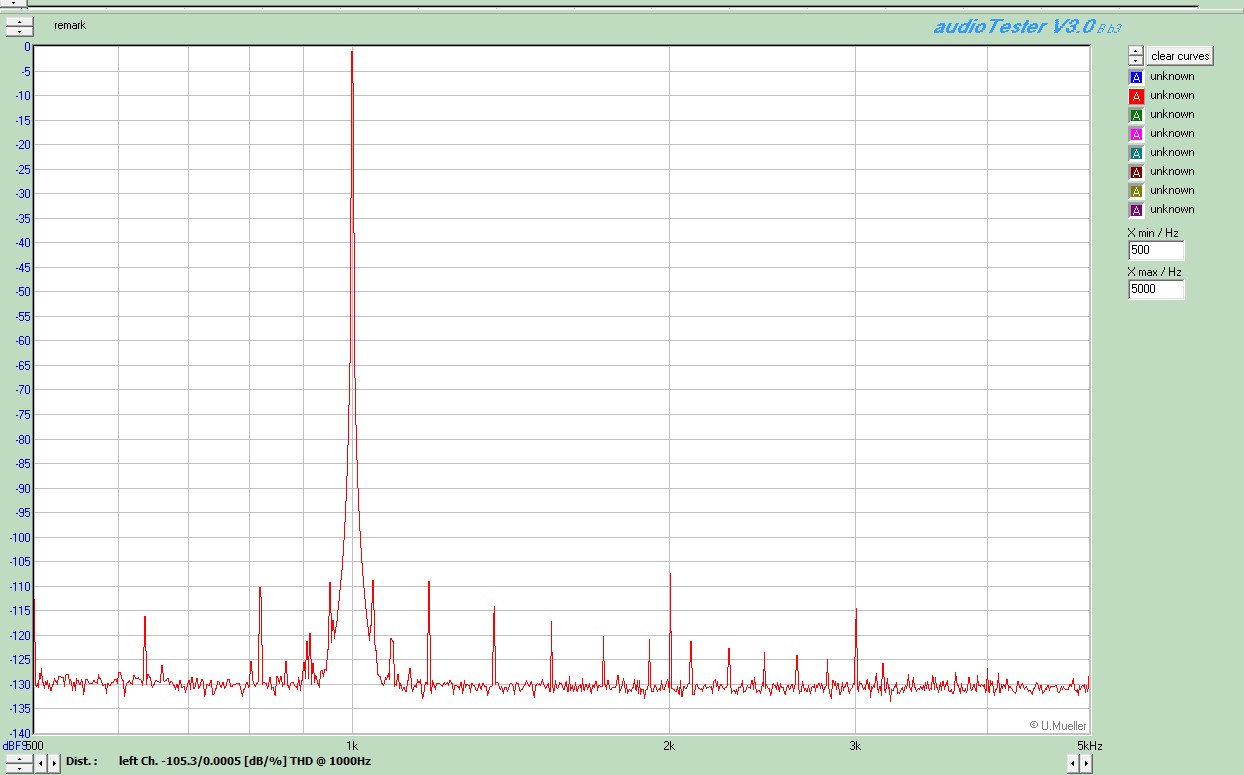Click right arrow next to Dist. label
Screen dimensions: 1244x775
coord(54,763)
